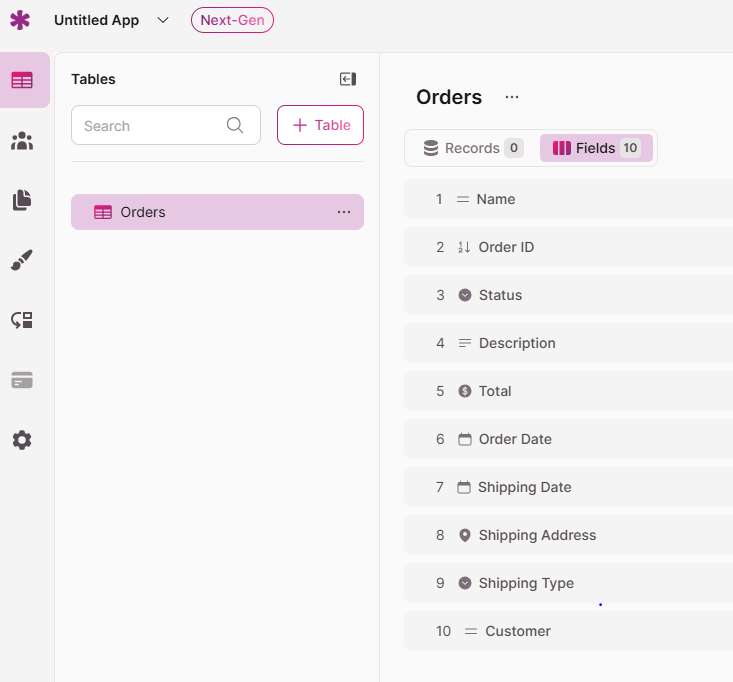
Task: Open the Tables section in sidebar
Action: (x=22, y=80)
